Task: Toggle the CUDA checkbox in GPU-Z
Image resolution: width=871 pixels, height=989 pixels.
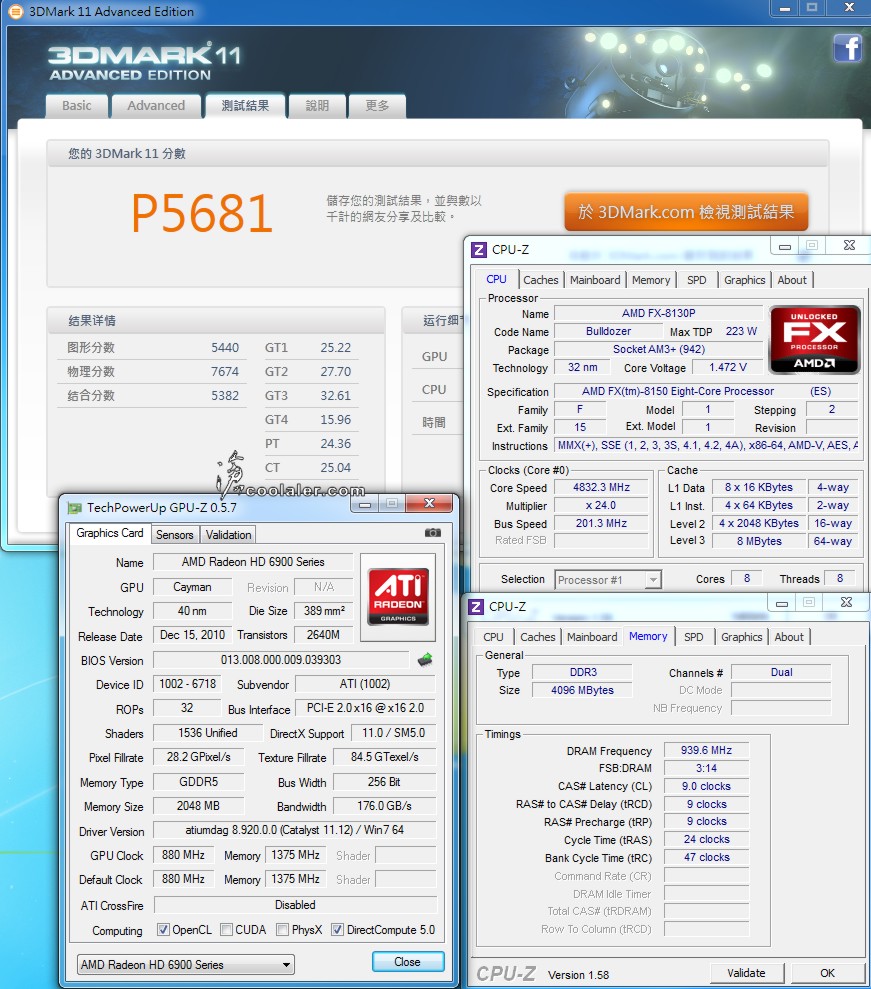Action: pos(226,930)
